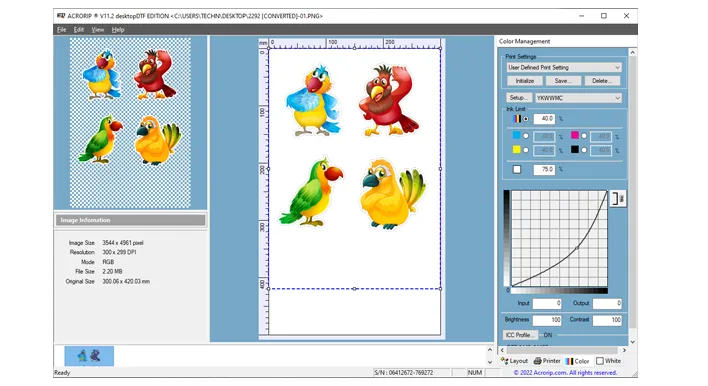Viewport: 708px width, 386px height.
Task: Open the Layout tab
Action: point(514,361)
